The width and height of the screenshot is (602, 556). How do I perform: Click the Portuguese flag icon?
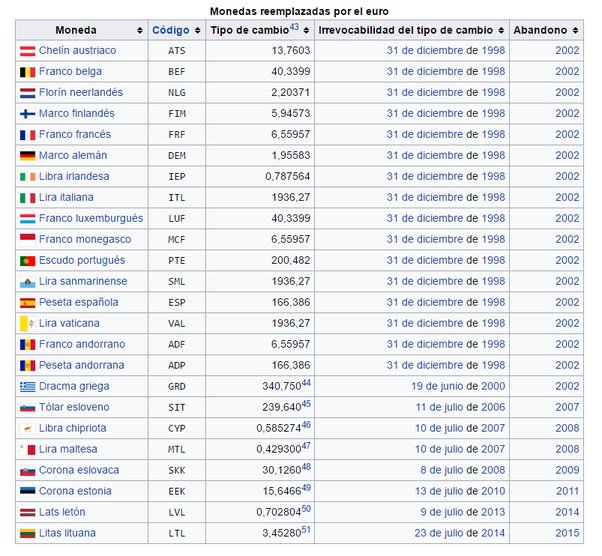coord(28,261)
